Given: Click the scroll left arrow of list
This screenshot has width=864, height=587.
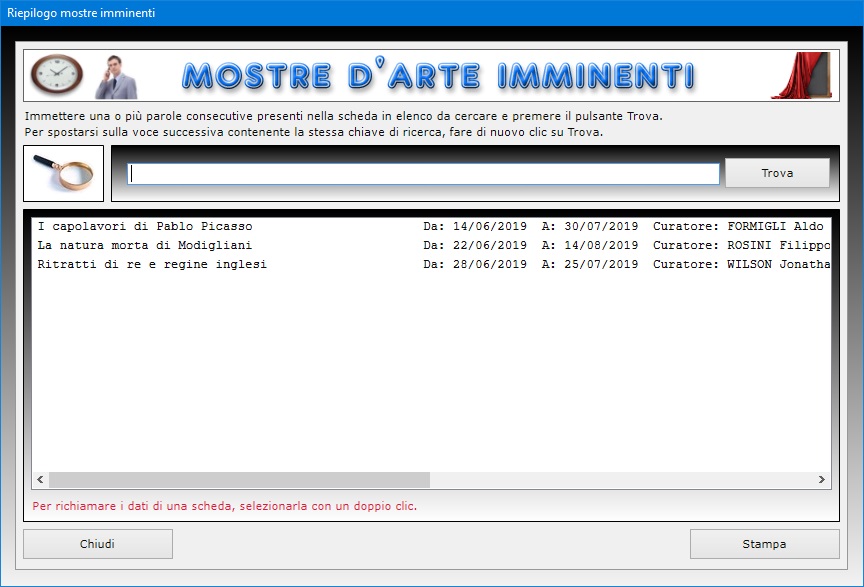Looking at the screenshot, I should (x=40, y=480).
